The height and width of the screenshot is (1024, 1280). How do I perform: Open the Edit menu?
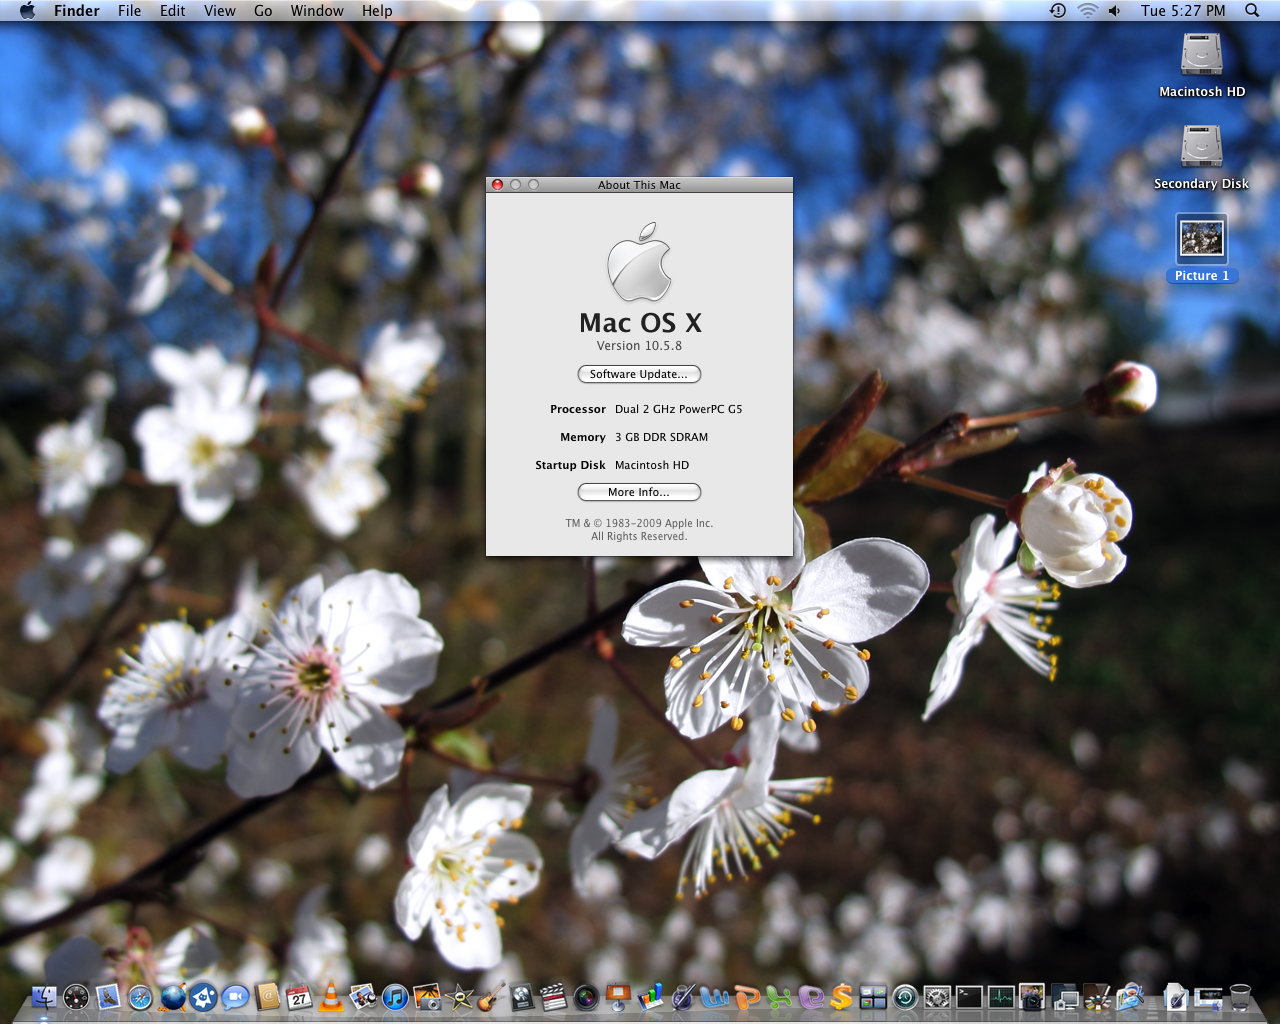(173, 10)
